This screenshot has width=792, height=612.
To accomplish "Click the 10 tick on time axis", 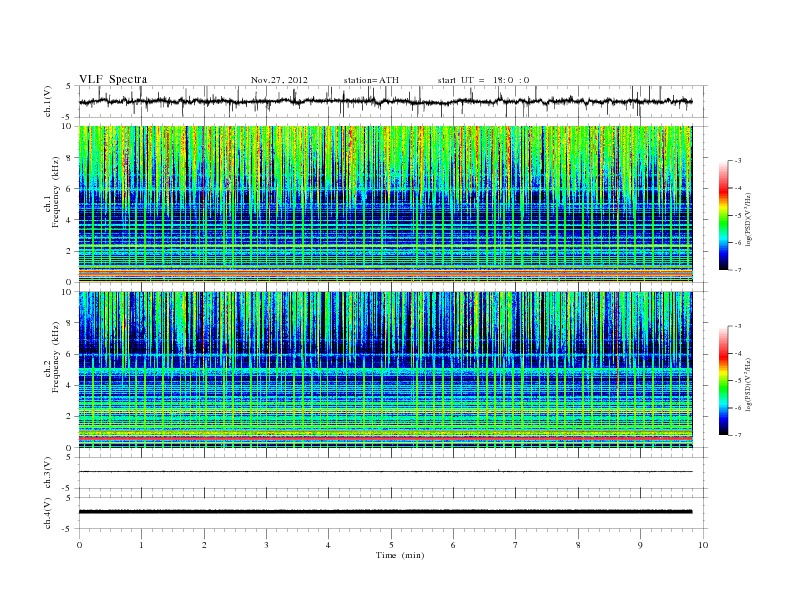I will click(703, 545).
